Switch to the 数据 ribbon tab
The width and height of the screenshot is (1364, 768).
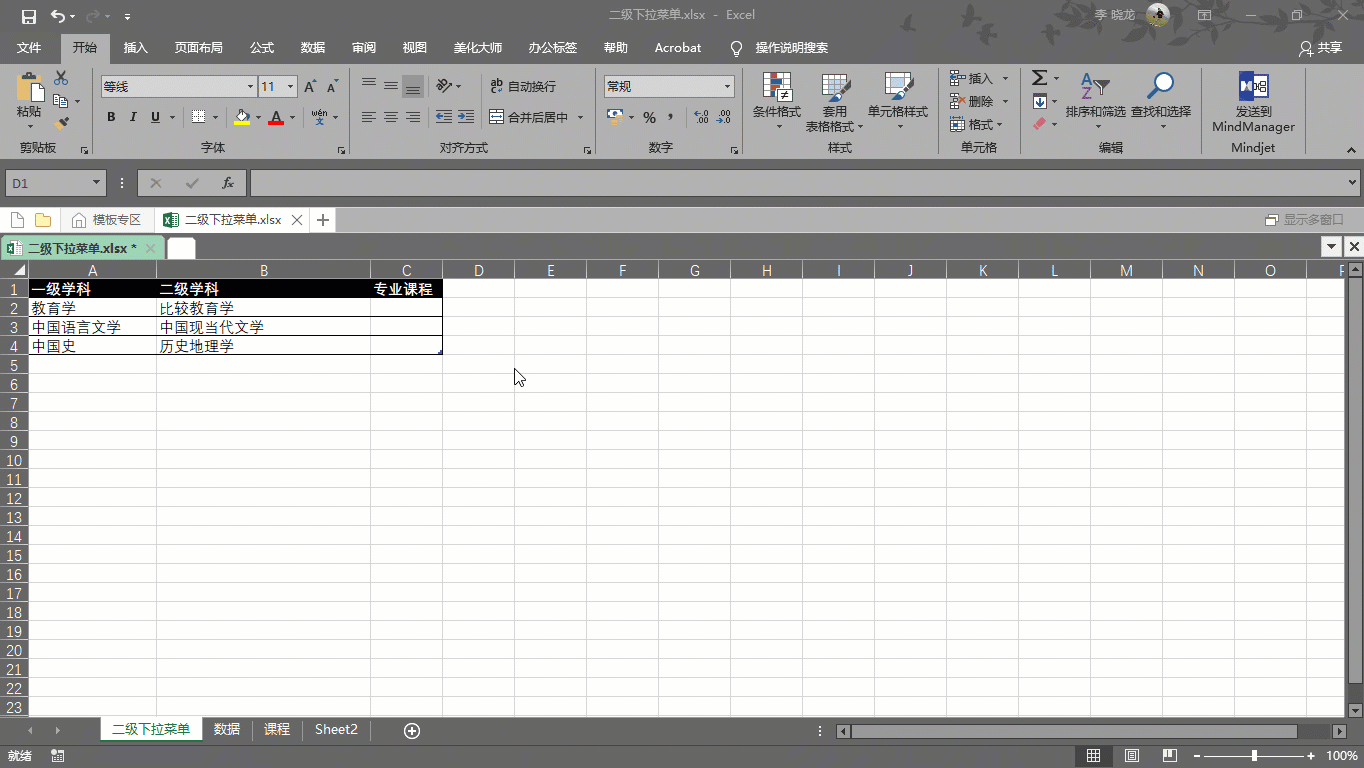tap(313, 48)
